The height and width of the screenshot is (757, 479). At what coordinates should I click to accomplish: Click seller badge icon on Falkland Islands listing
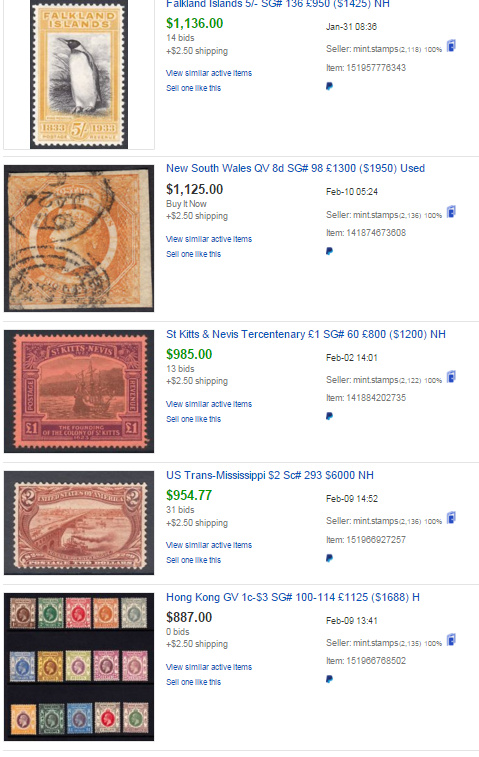point(451,46)
